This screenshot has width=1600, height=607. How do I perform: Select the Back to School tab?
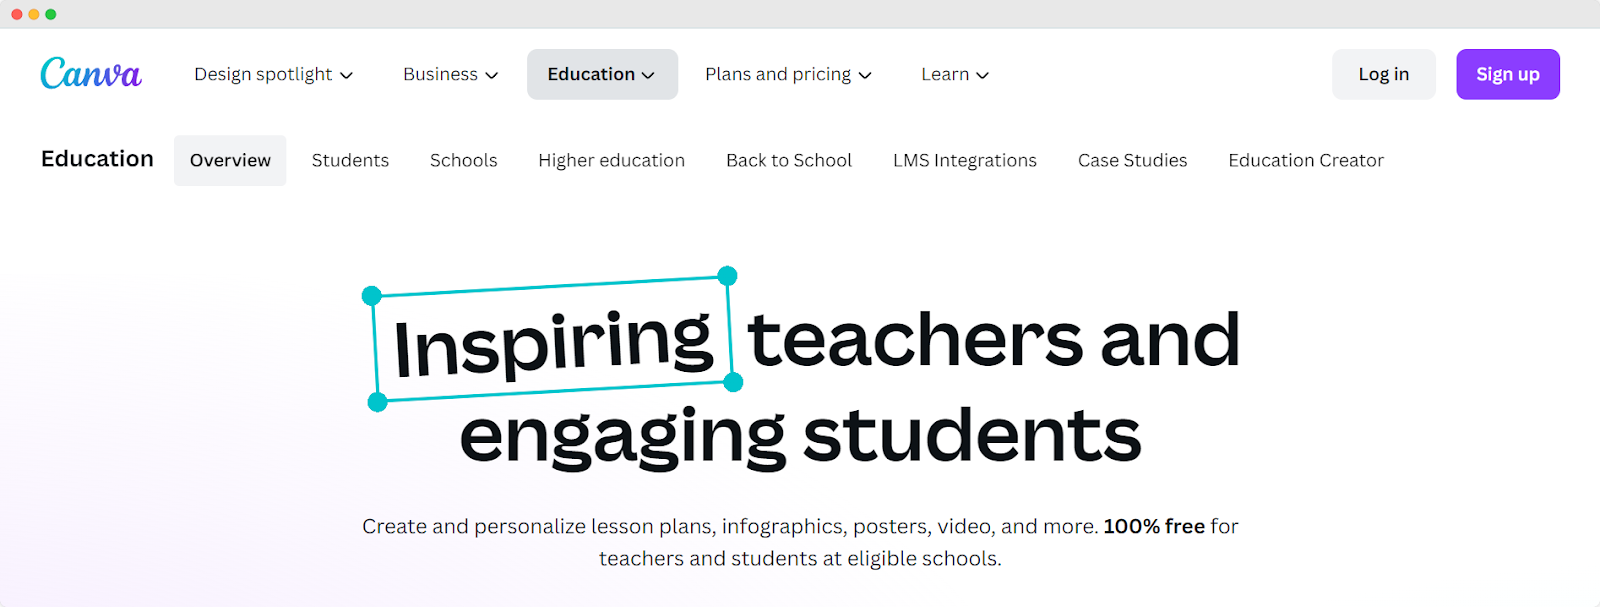pyautogui.click(x=789, y=160)
